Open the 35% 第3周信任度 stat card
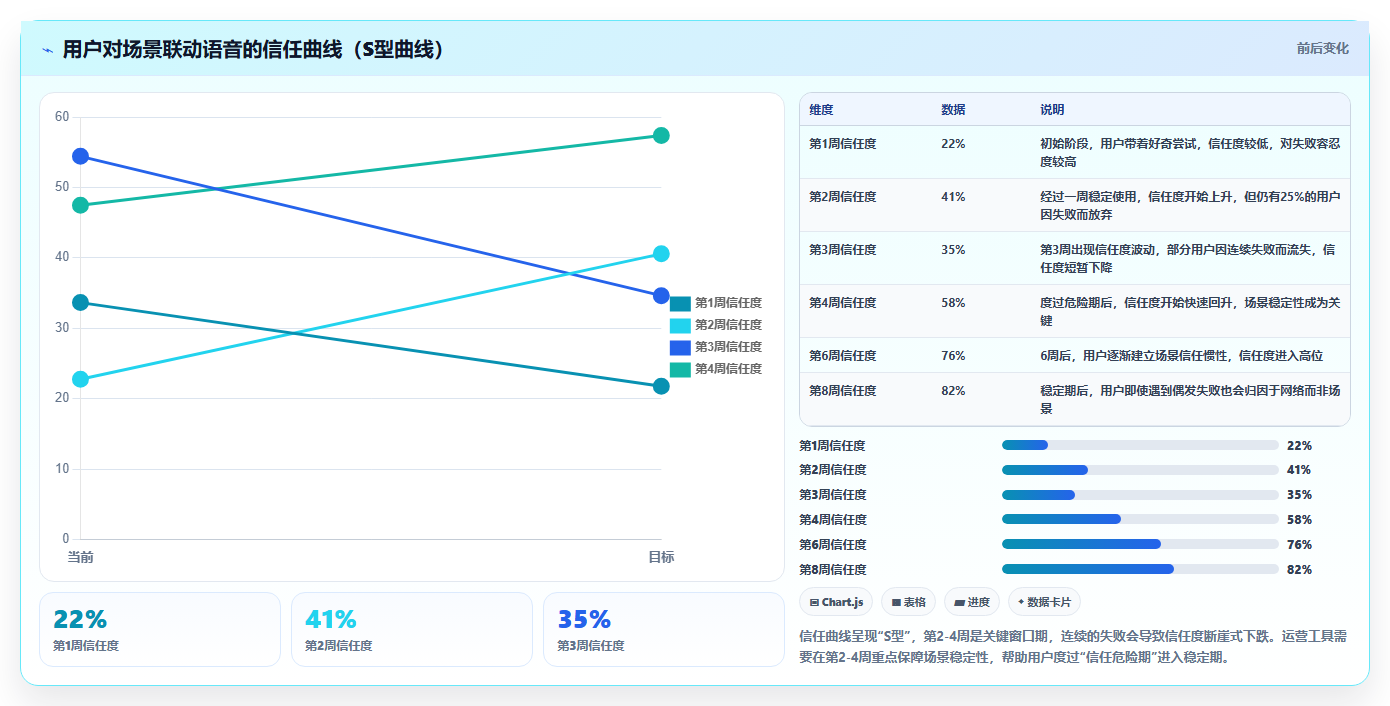Screen dimensions: 1390x706 664,629
